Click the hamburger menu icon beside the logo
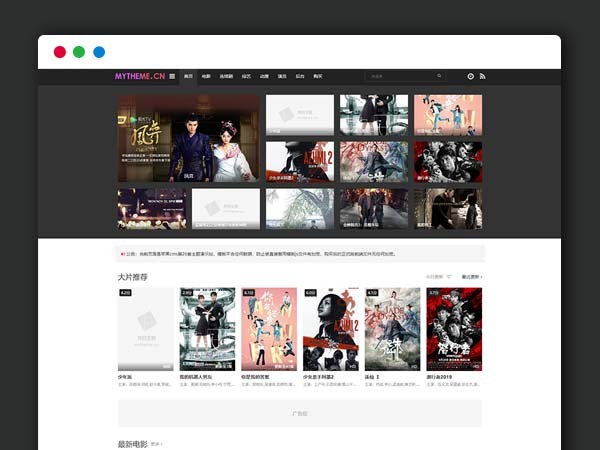 pyautogui.click(x=172, y=76)
